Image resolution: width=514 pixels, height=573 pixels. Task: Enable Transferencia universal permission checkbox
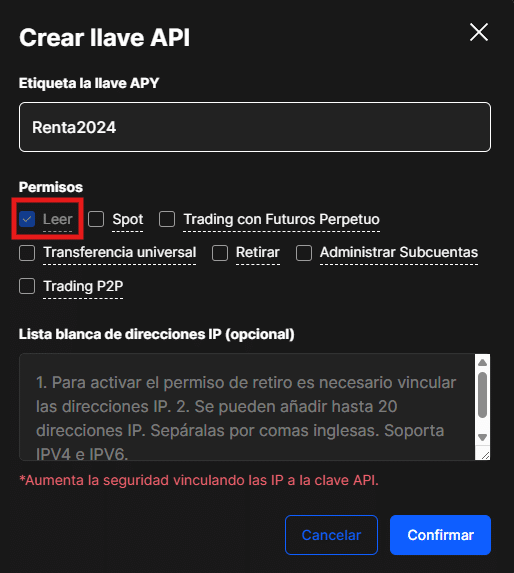27,253
